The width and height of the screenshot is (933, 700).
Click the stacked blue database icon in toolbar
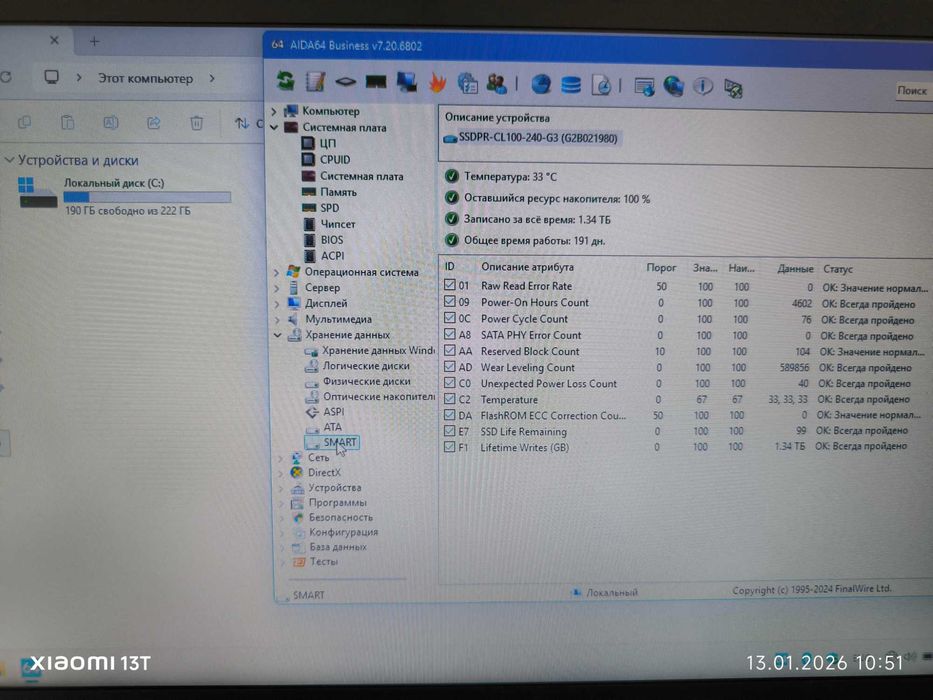click(571, 85)
